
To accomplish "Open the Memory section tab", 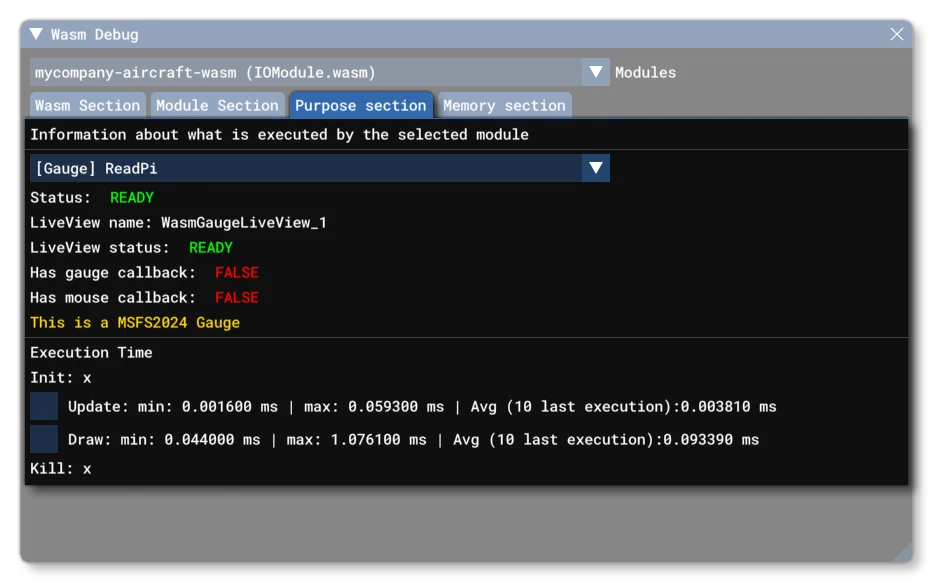I will coord(505,105).
